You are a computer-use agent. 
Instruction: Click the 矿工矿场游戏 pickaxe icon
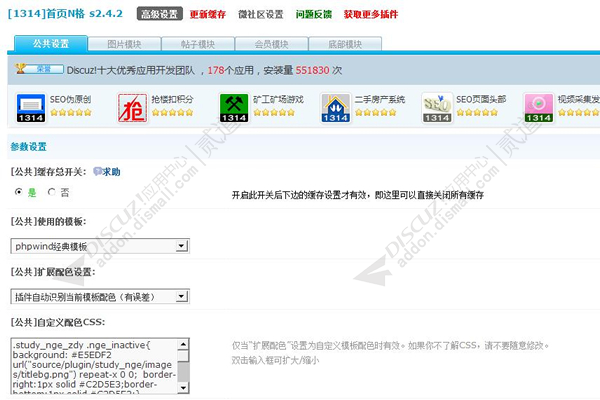click(x=233, y=106)
